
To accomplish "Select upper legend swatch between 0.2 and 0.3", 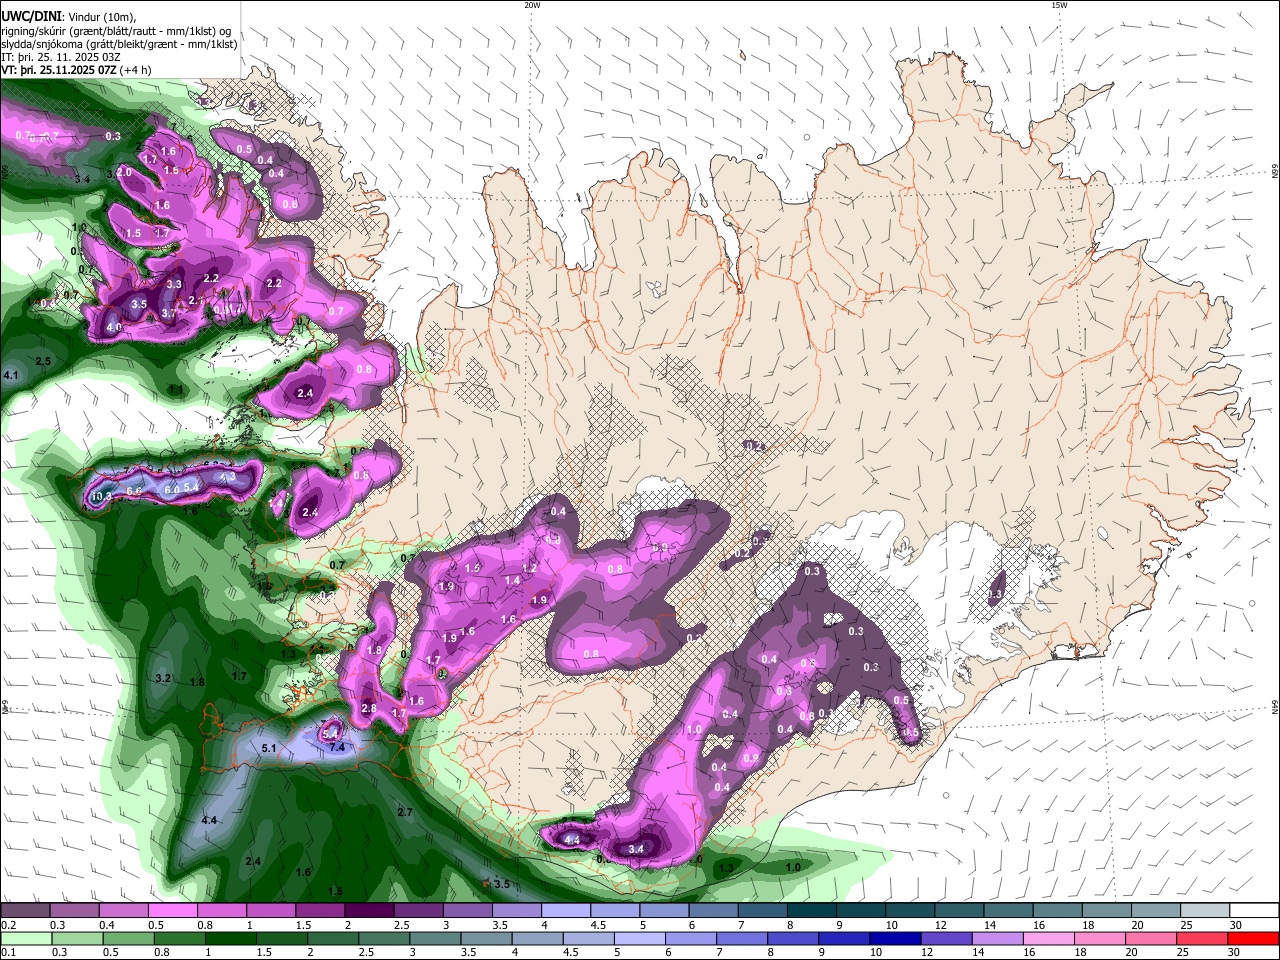I will pyautogui.click(x=25, y=911).
